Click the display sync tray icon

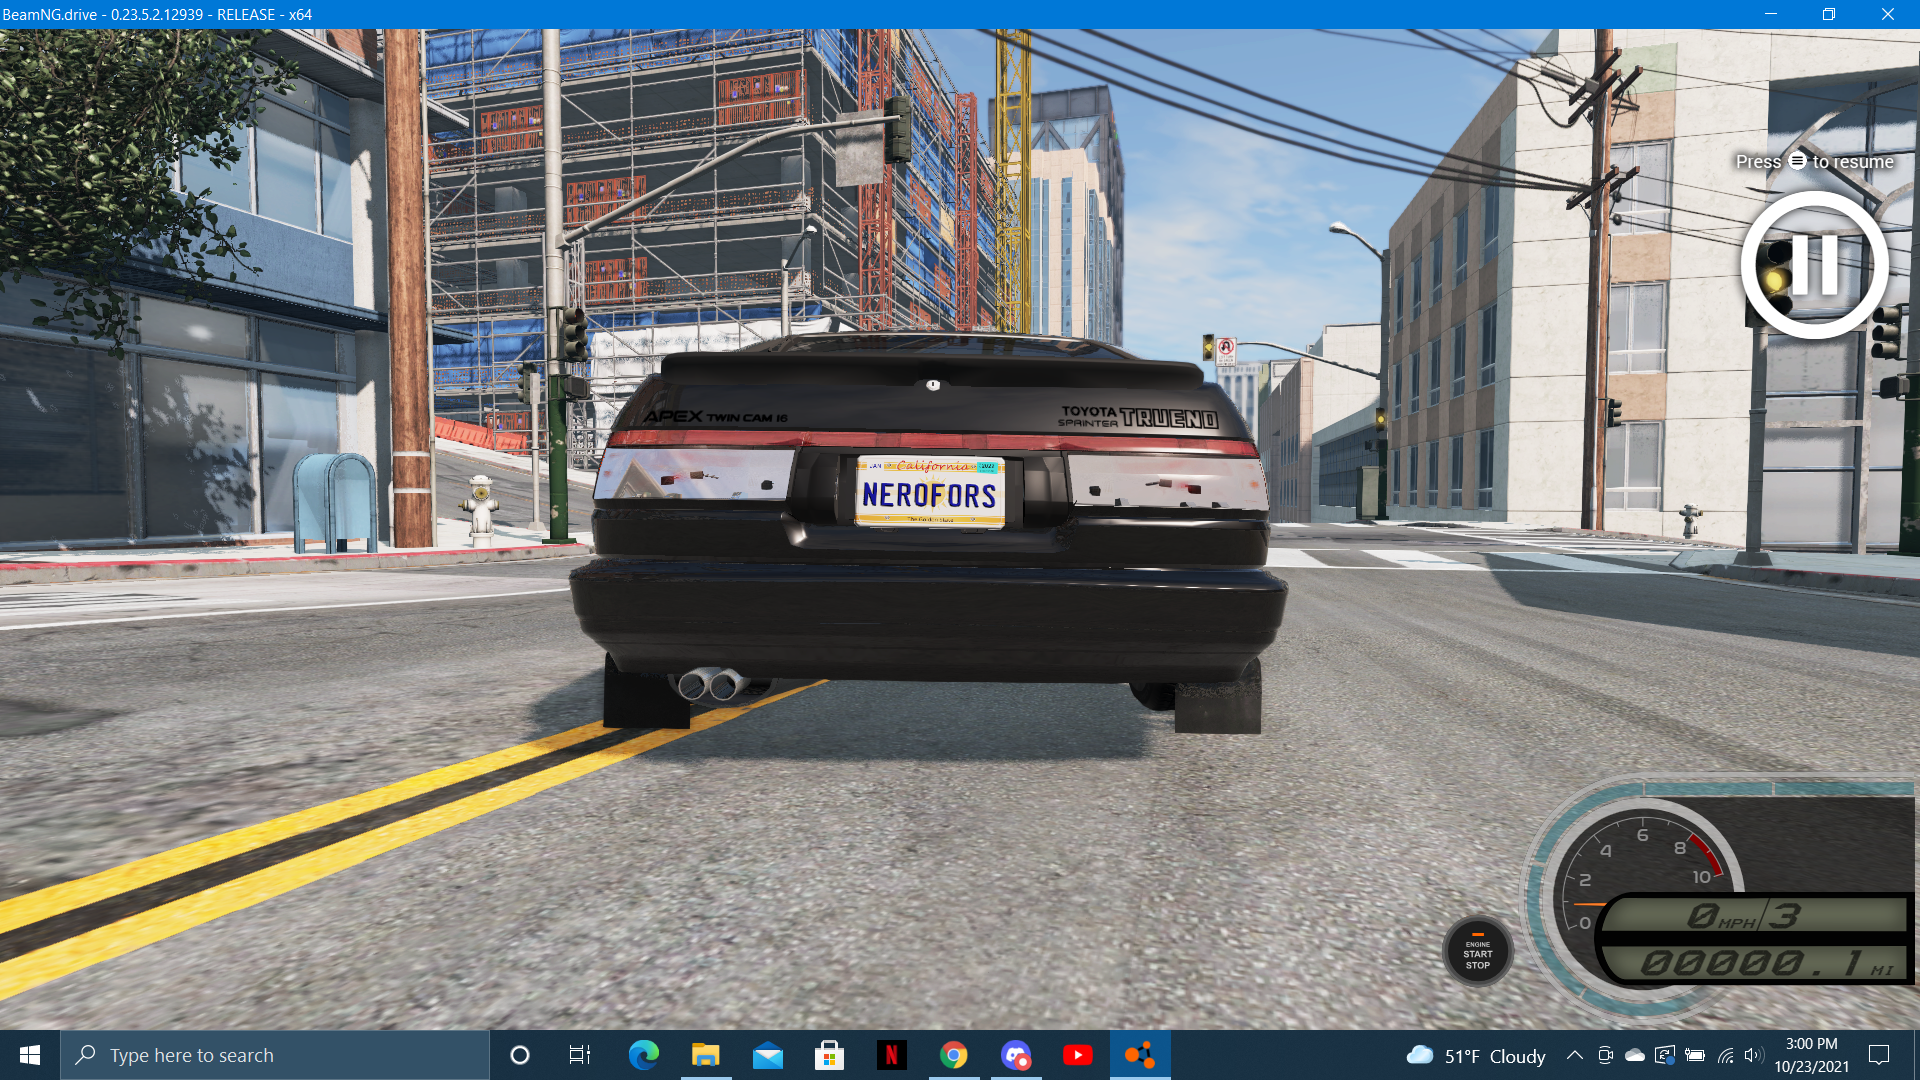coord(1665,1055)
